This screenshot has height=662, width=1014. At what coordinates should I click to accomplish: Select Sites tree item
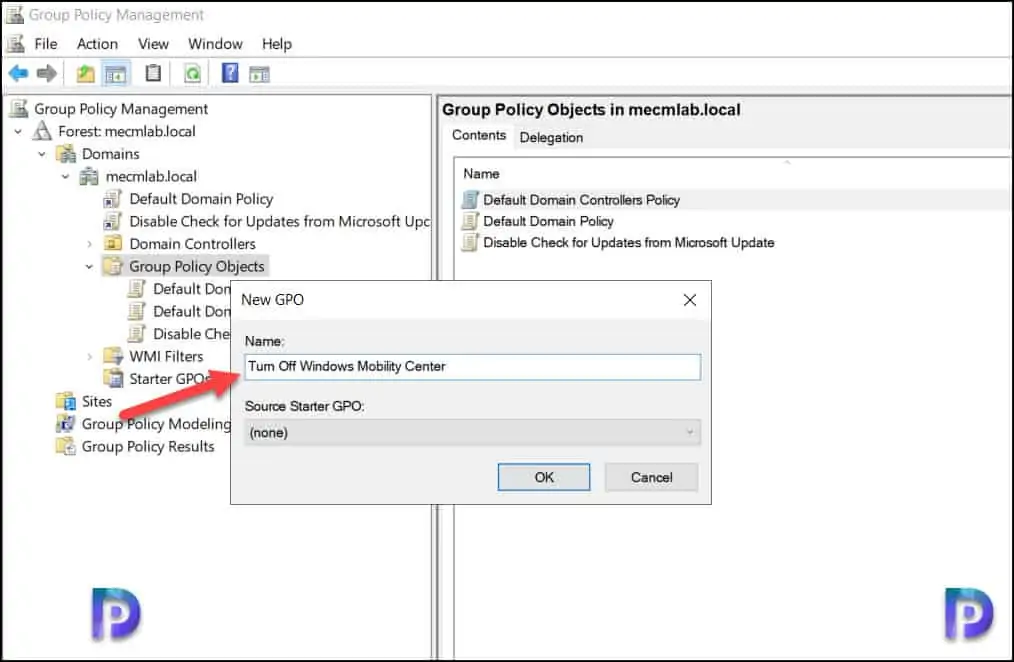point(96,401)
